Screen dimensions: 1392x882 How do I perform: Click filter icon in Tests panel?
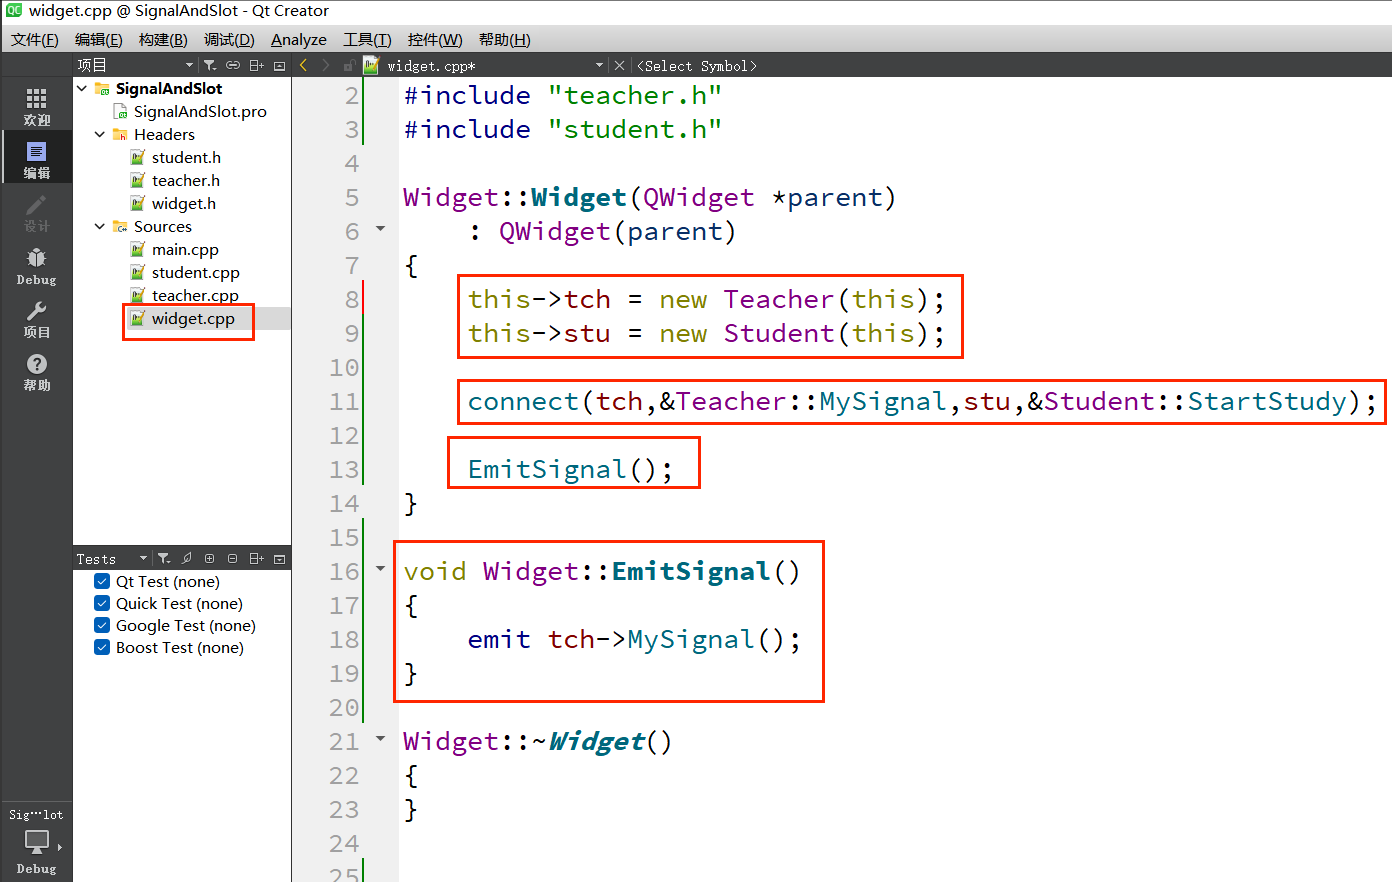tap(164, 558)
